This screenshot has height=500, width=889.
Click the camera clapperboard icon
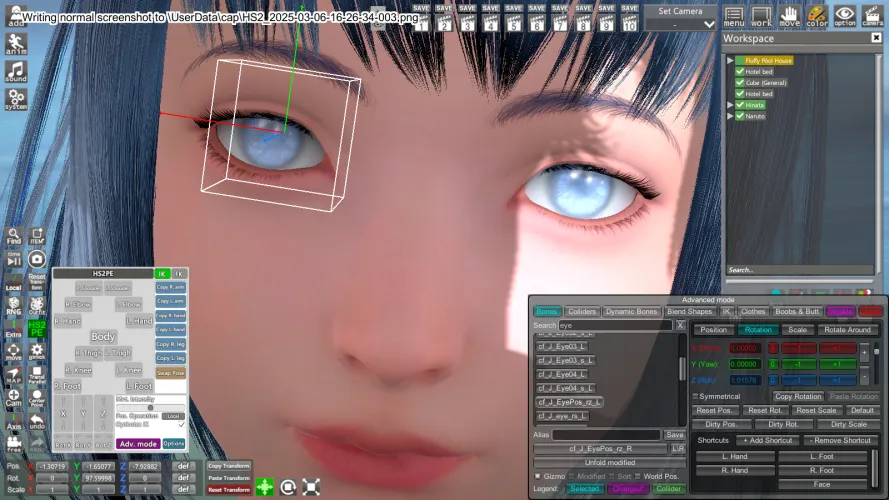873,15
